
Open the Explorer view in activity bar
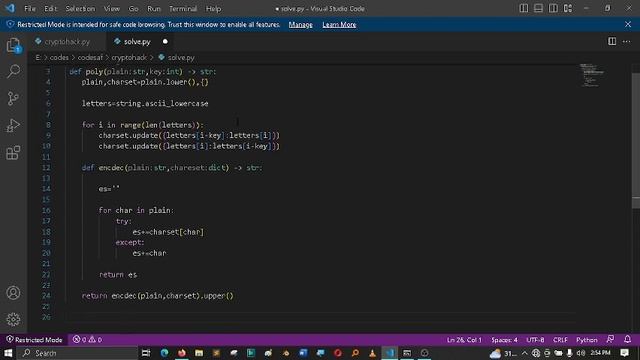(x=13, y=45)
